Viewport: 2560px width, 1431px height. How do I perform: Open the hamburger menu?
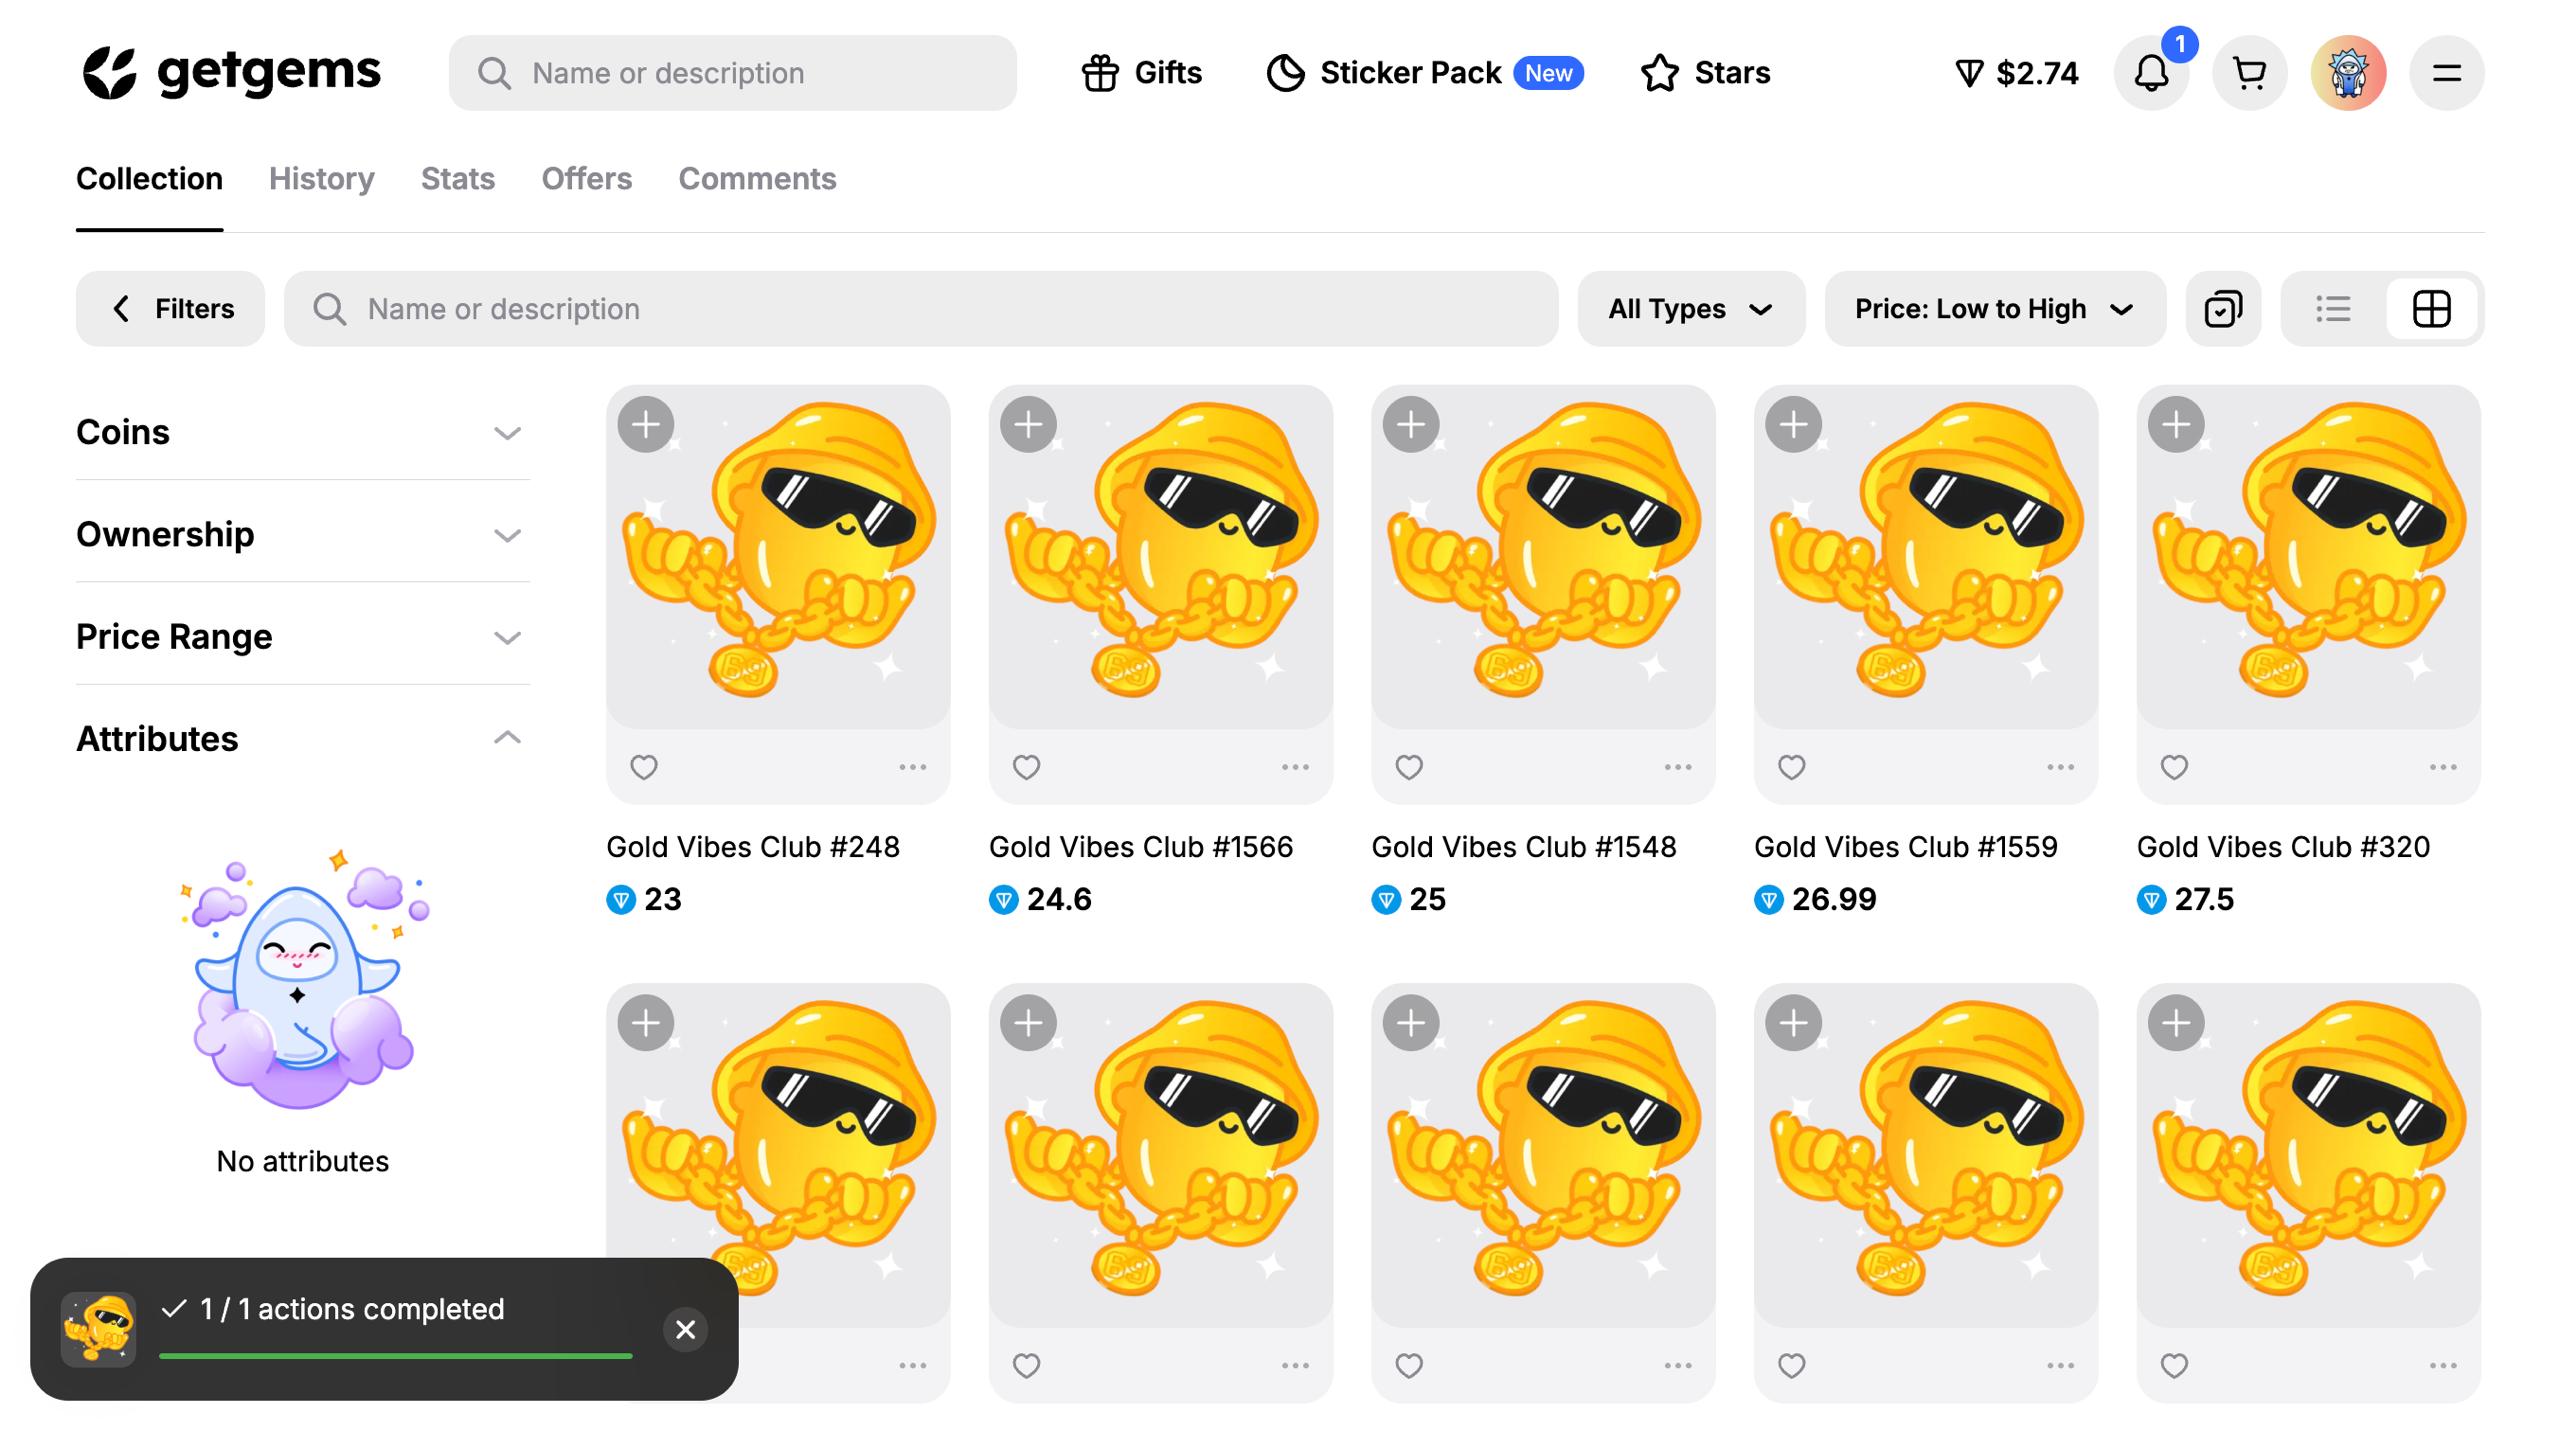click(x=2446, y=73)
